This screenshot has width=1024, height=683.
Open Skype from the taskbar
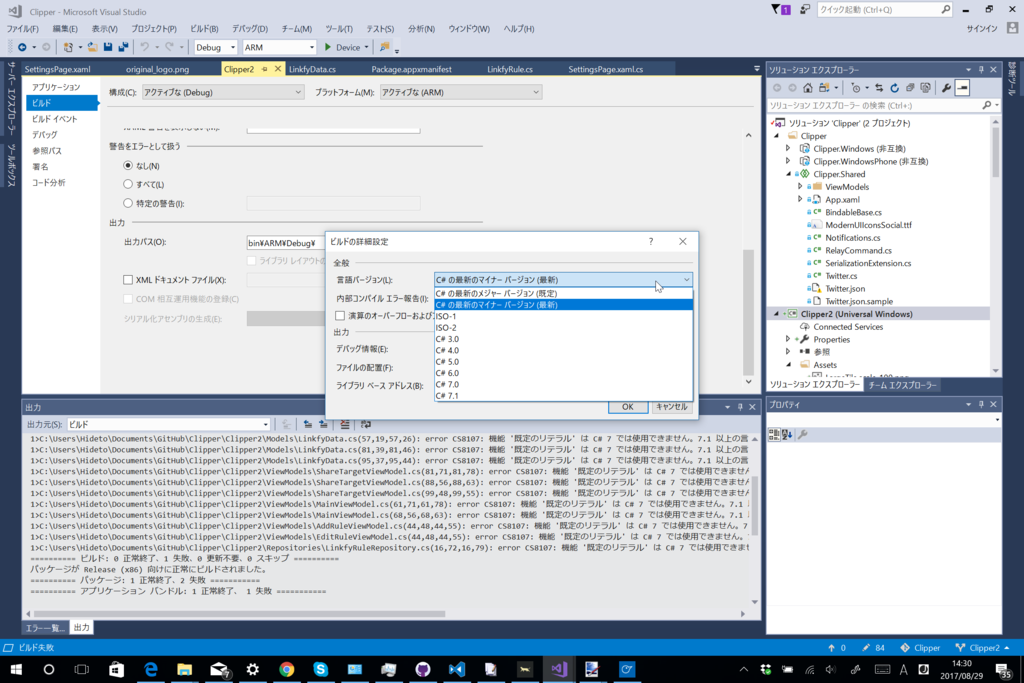tap(321, 669)
